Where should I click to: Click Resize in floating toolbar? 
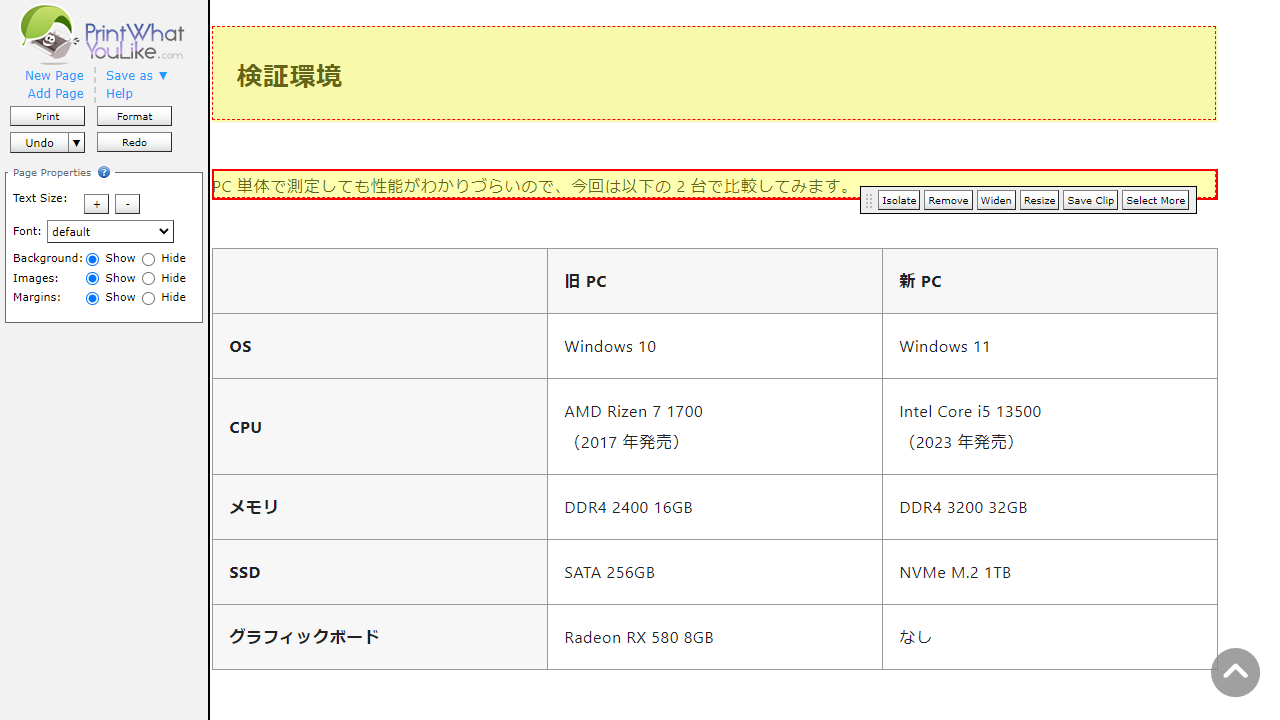click(x=1039, y=201)
